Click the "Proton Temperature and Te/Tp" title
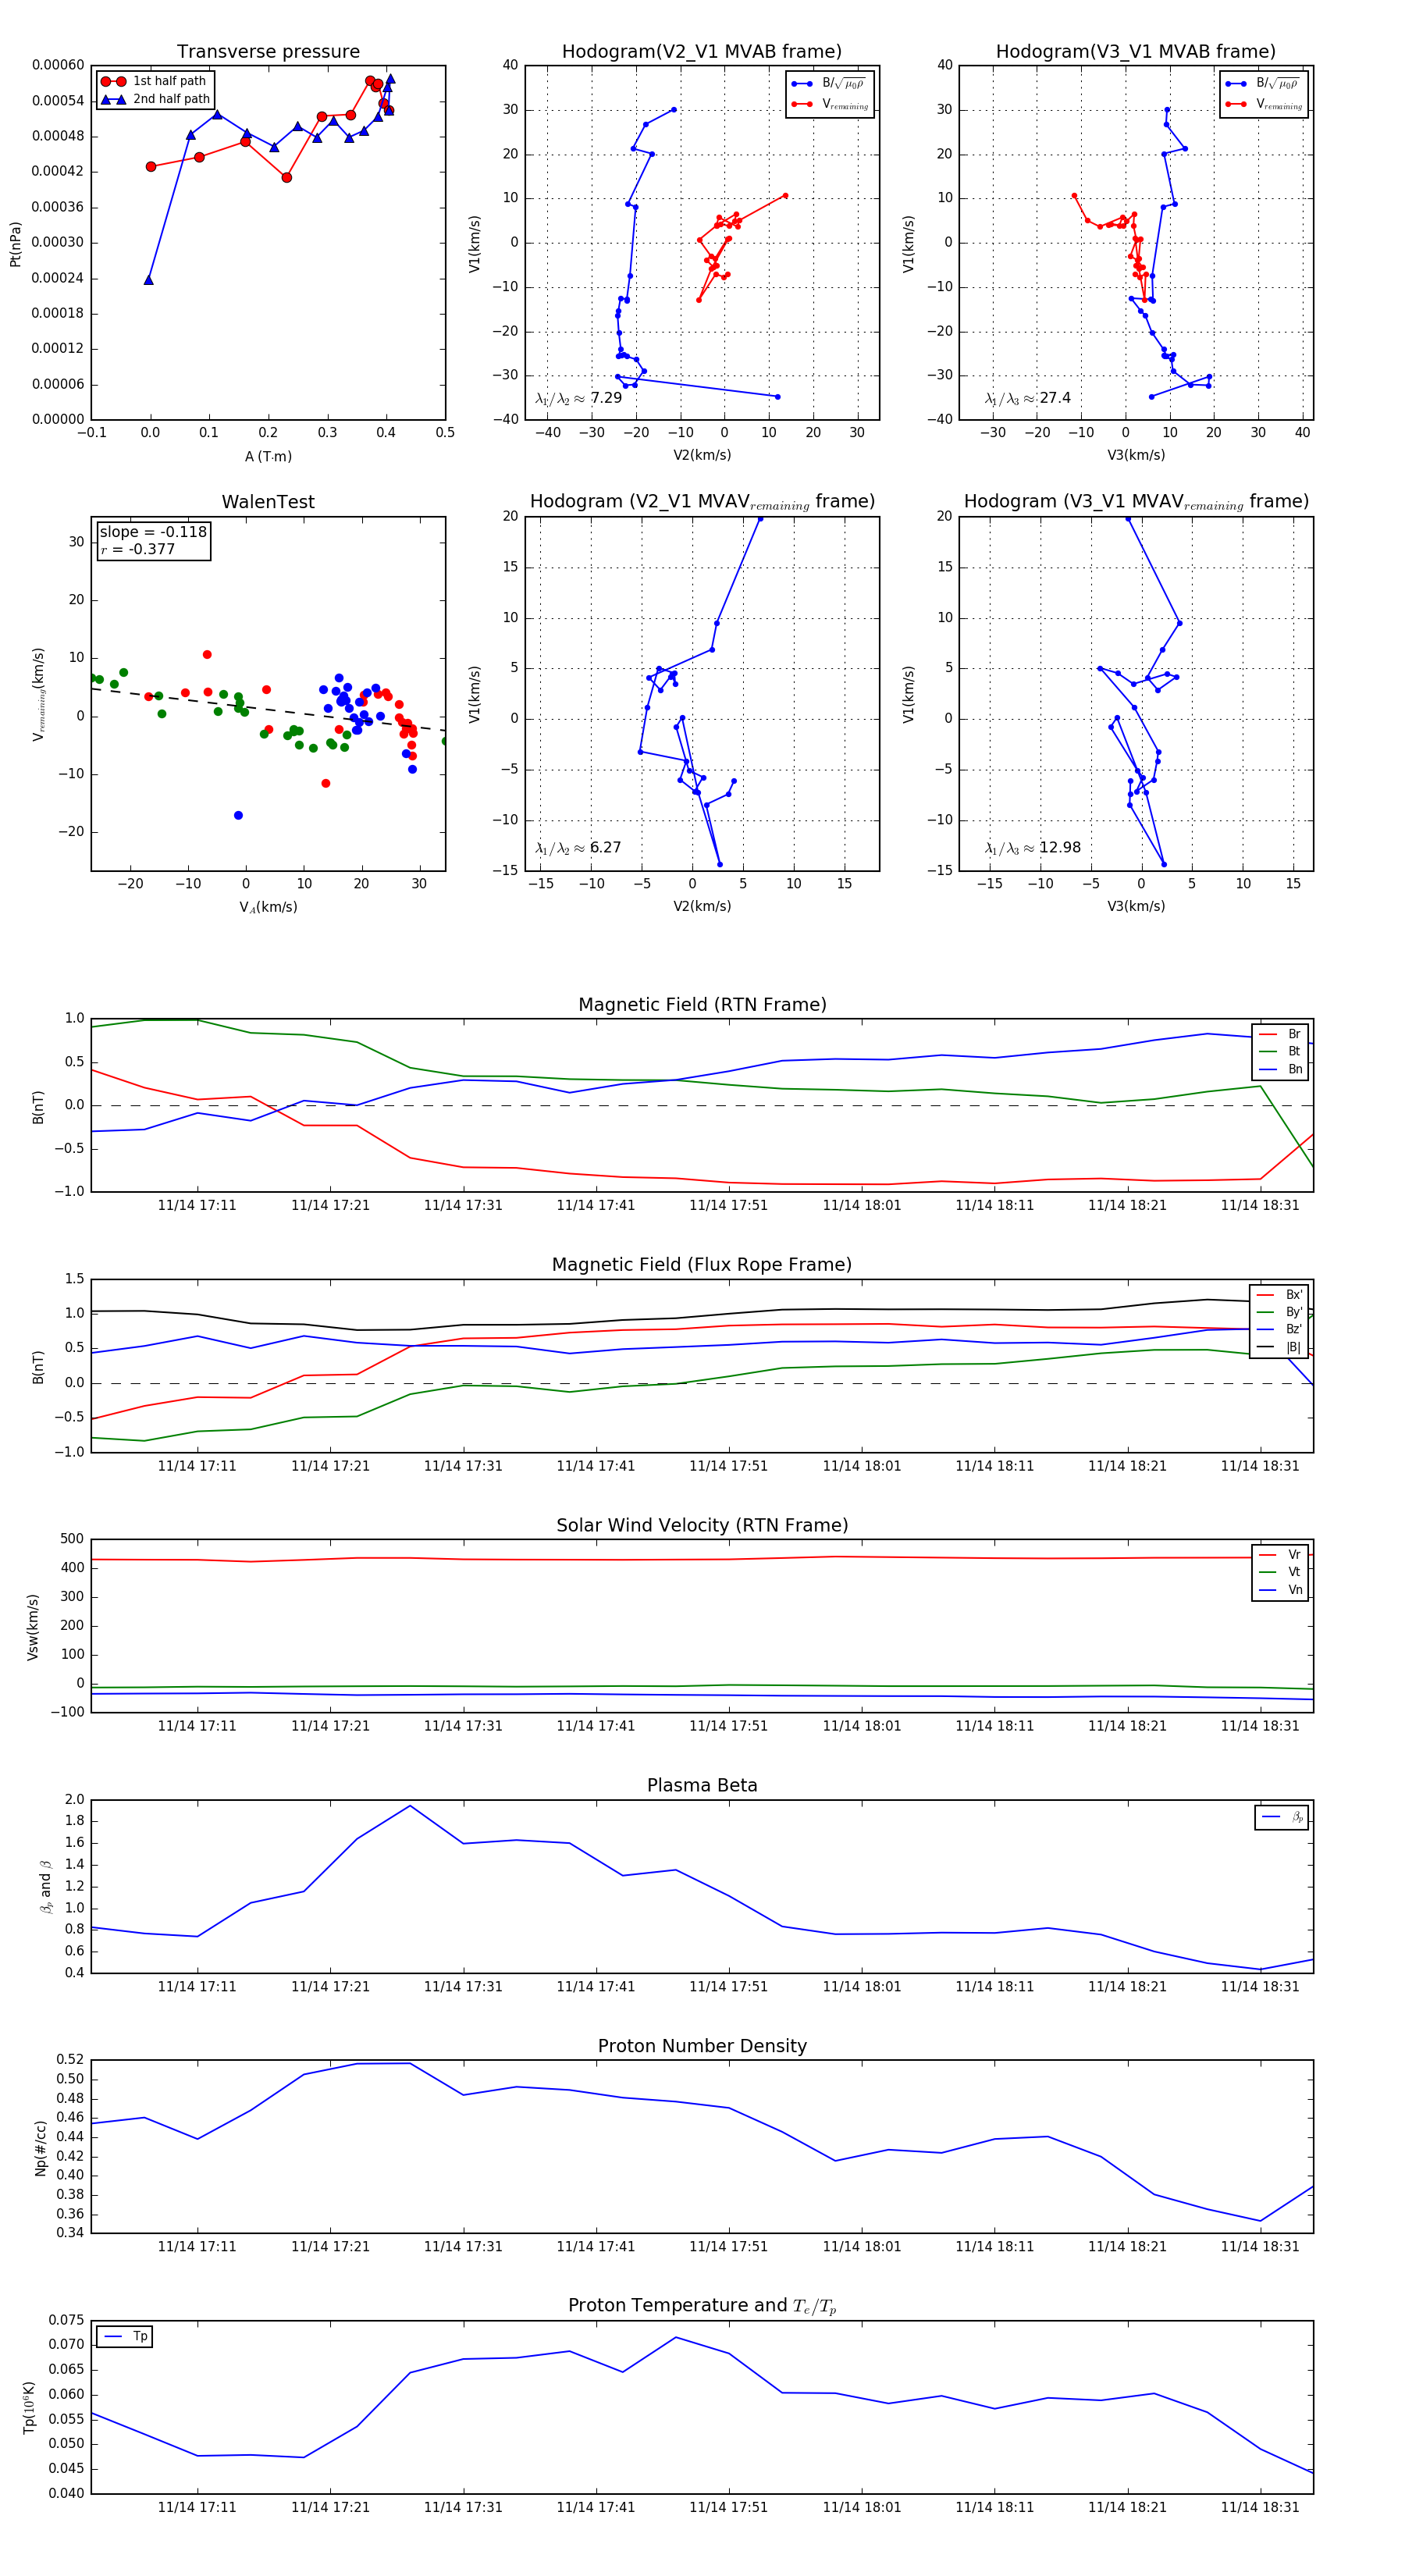This screenshot has width=1405, height=2576. point(702,2306)
